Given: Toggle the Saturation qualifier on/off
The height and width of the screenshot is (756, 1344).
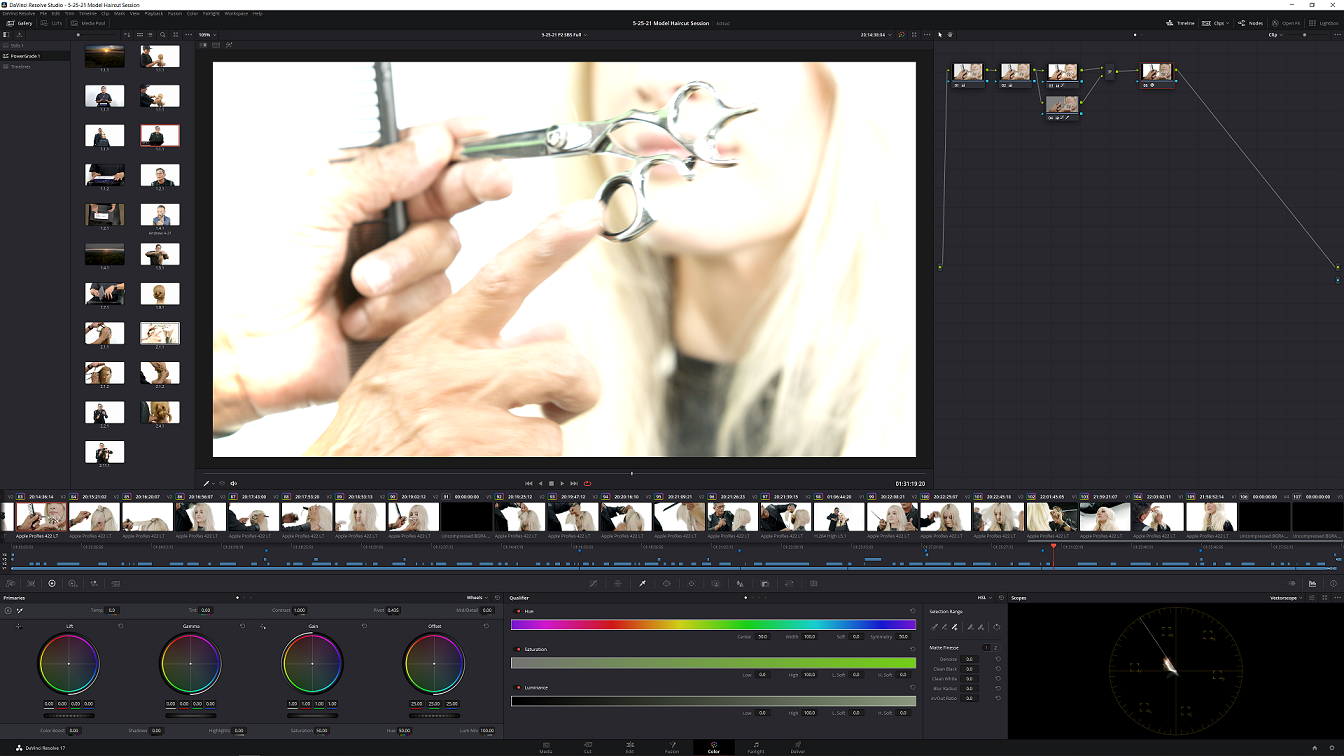Looking at the screenshot, I should [x=517, y=649].
